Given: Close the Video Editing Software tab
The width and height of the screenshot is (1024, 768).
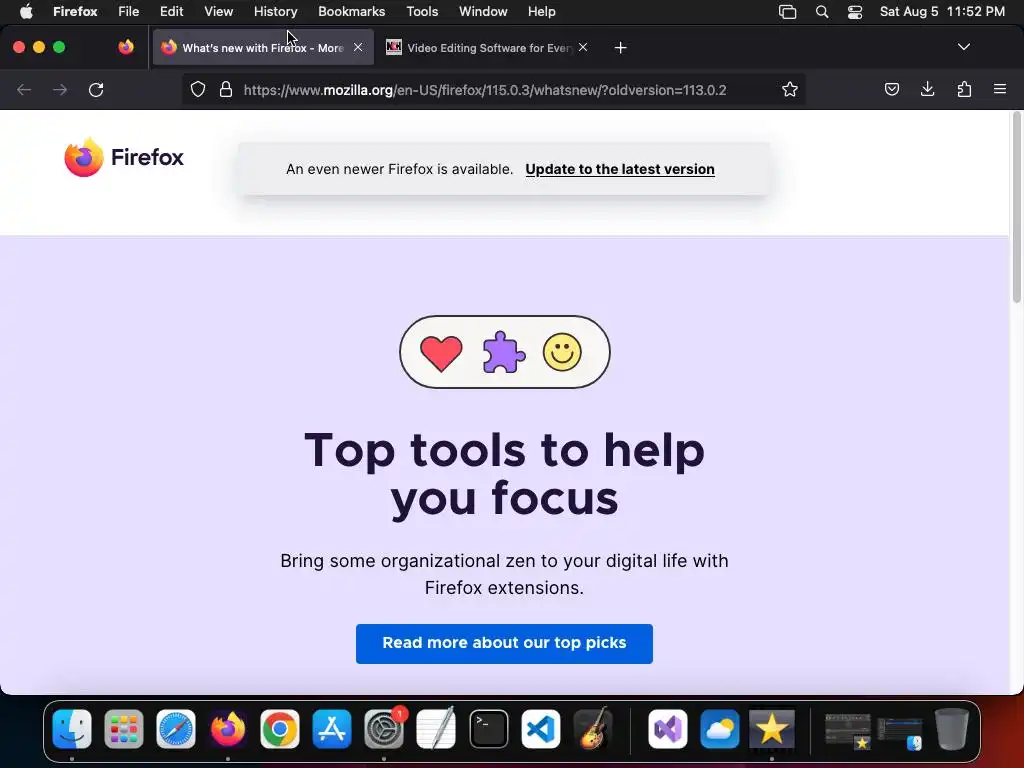Looking at the screenshot, I should pos(583,47).
